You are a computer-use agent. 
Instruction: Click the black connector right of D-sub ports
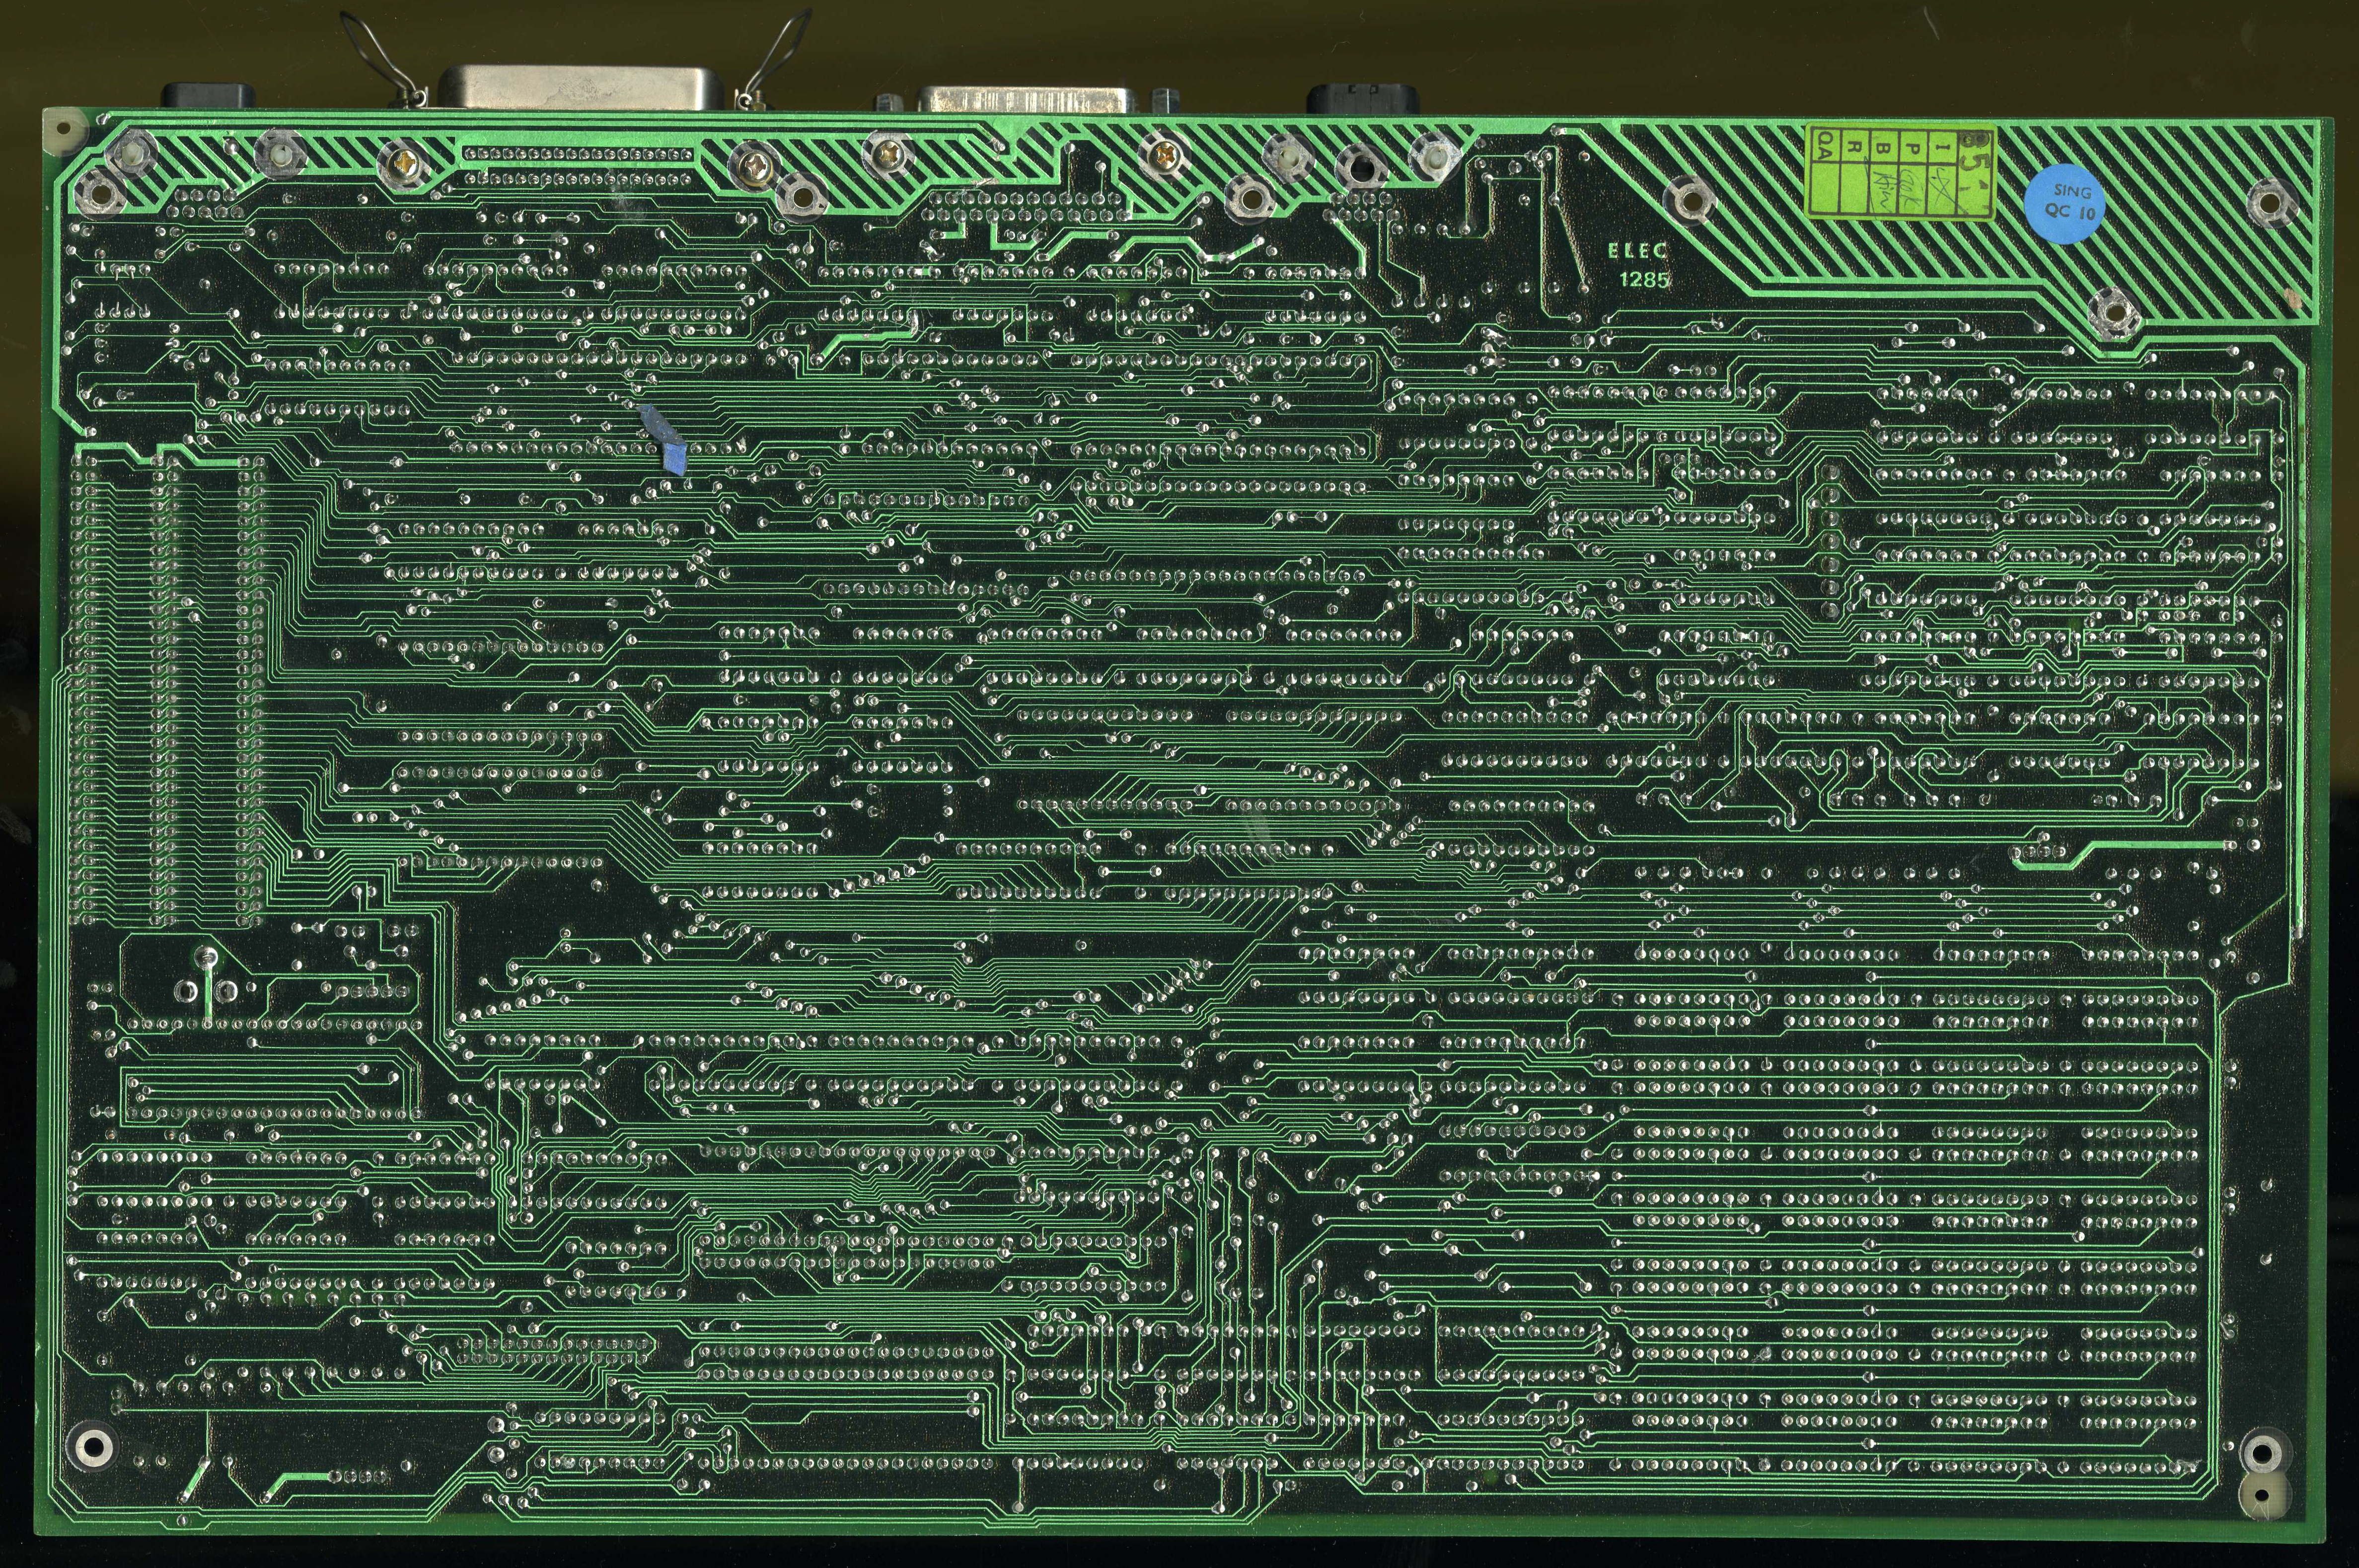coord(1362,98)
